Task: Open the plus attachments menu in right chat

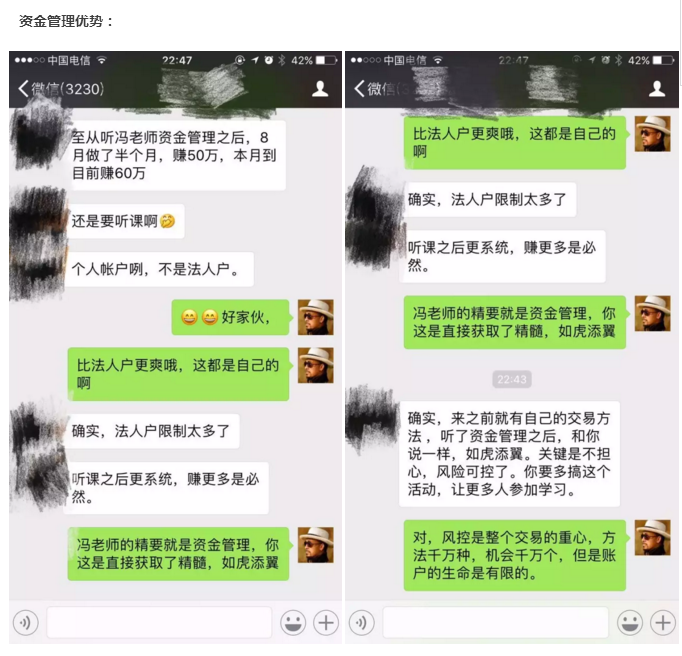Action: [x=663, y=623]
